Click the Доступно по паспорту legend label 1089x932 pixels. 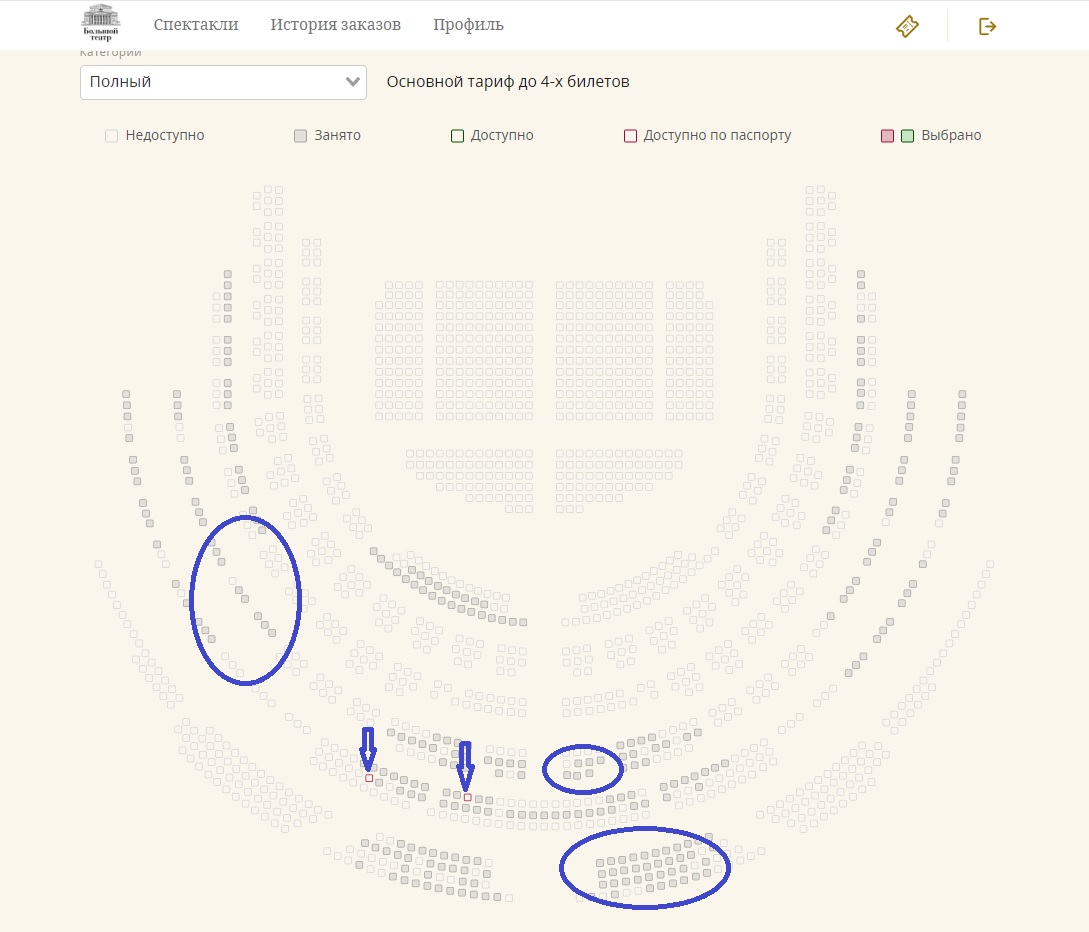[x=717, y=136]
